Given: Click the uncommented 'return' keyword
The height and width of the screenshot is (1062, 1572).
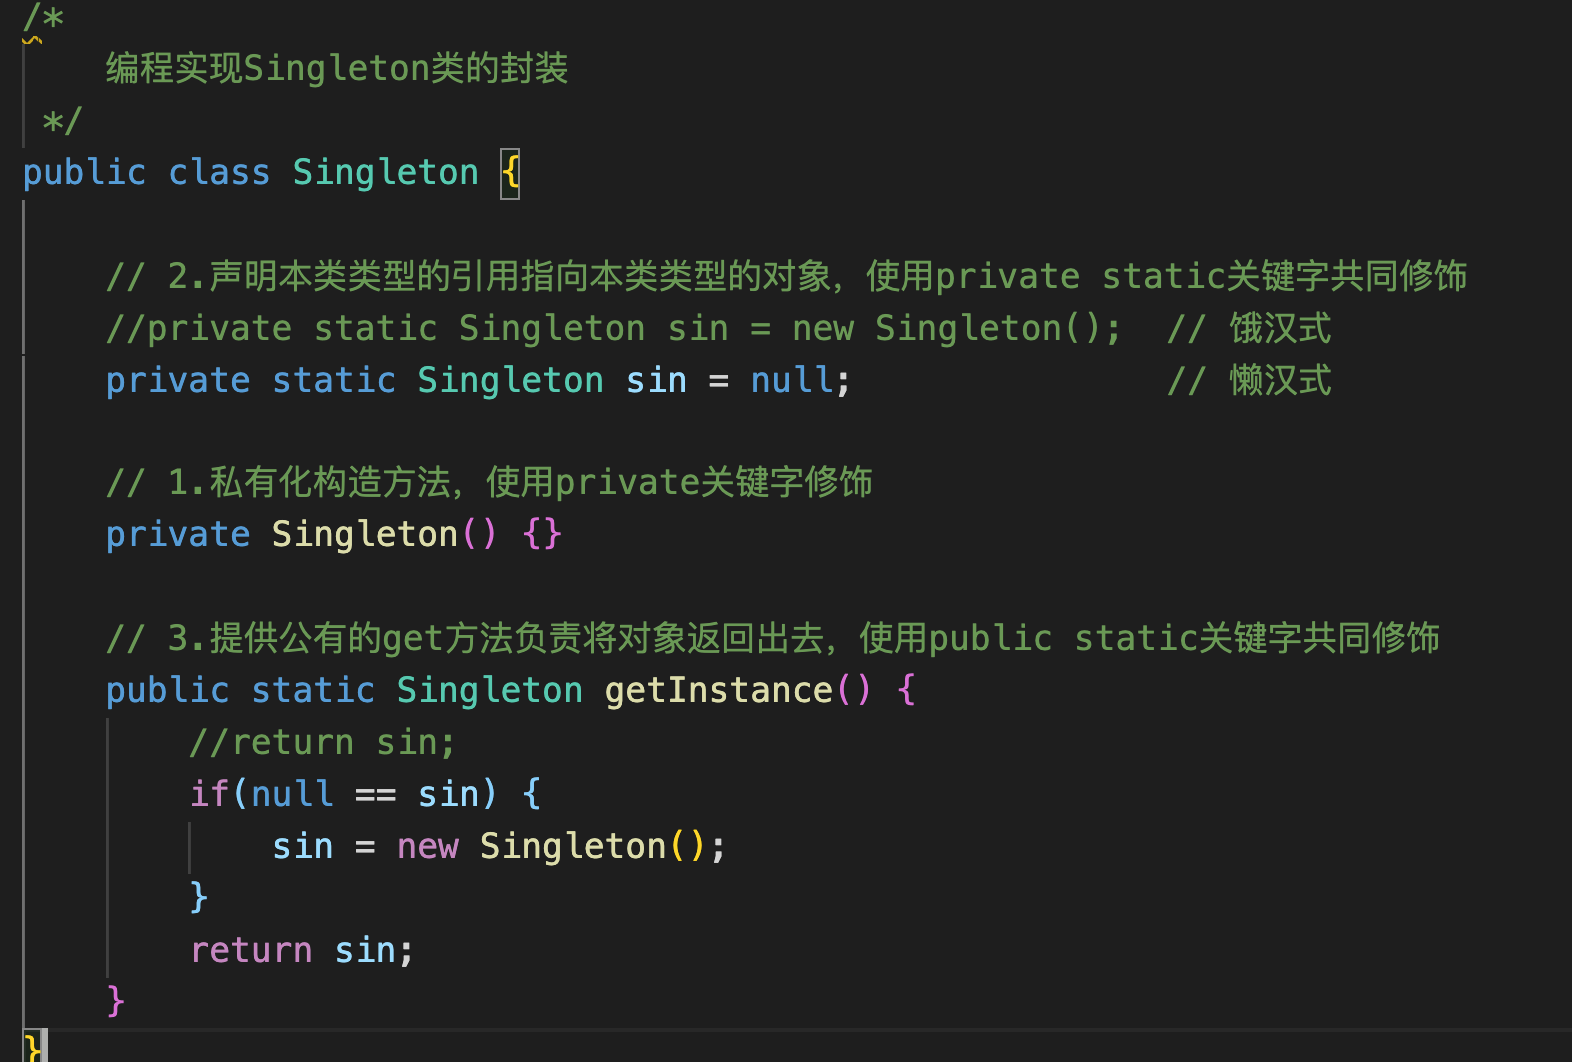Looking at the screenshot, I should tap(251, 950).
